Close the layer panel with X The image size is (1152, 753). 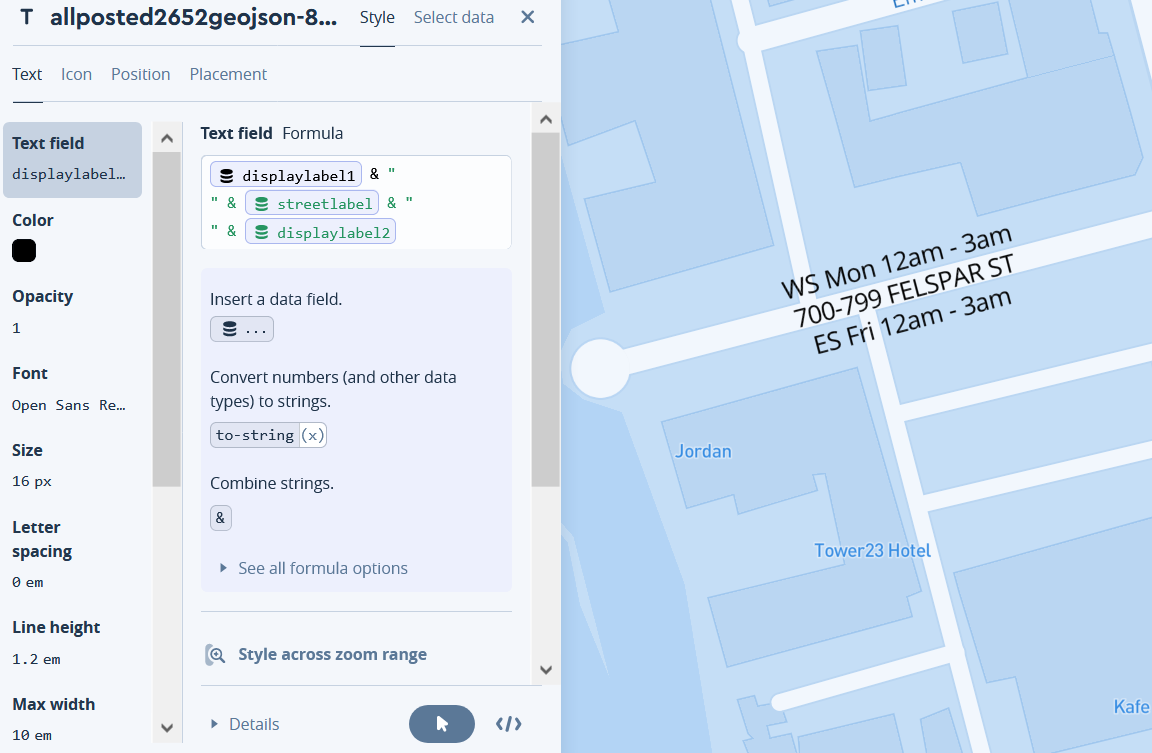(528, 17)
